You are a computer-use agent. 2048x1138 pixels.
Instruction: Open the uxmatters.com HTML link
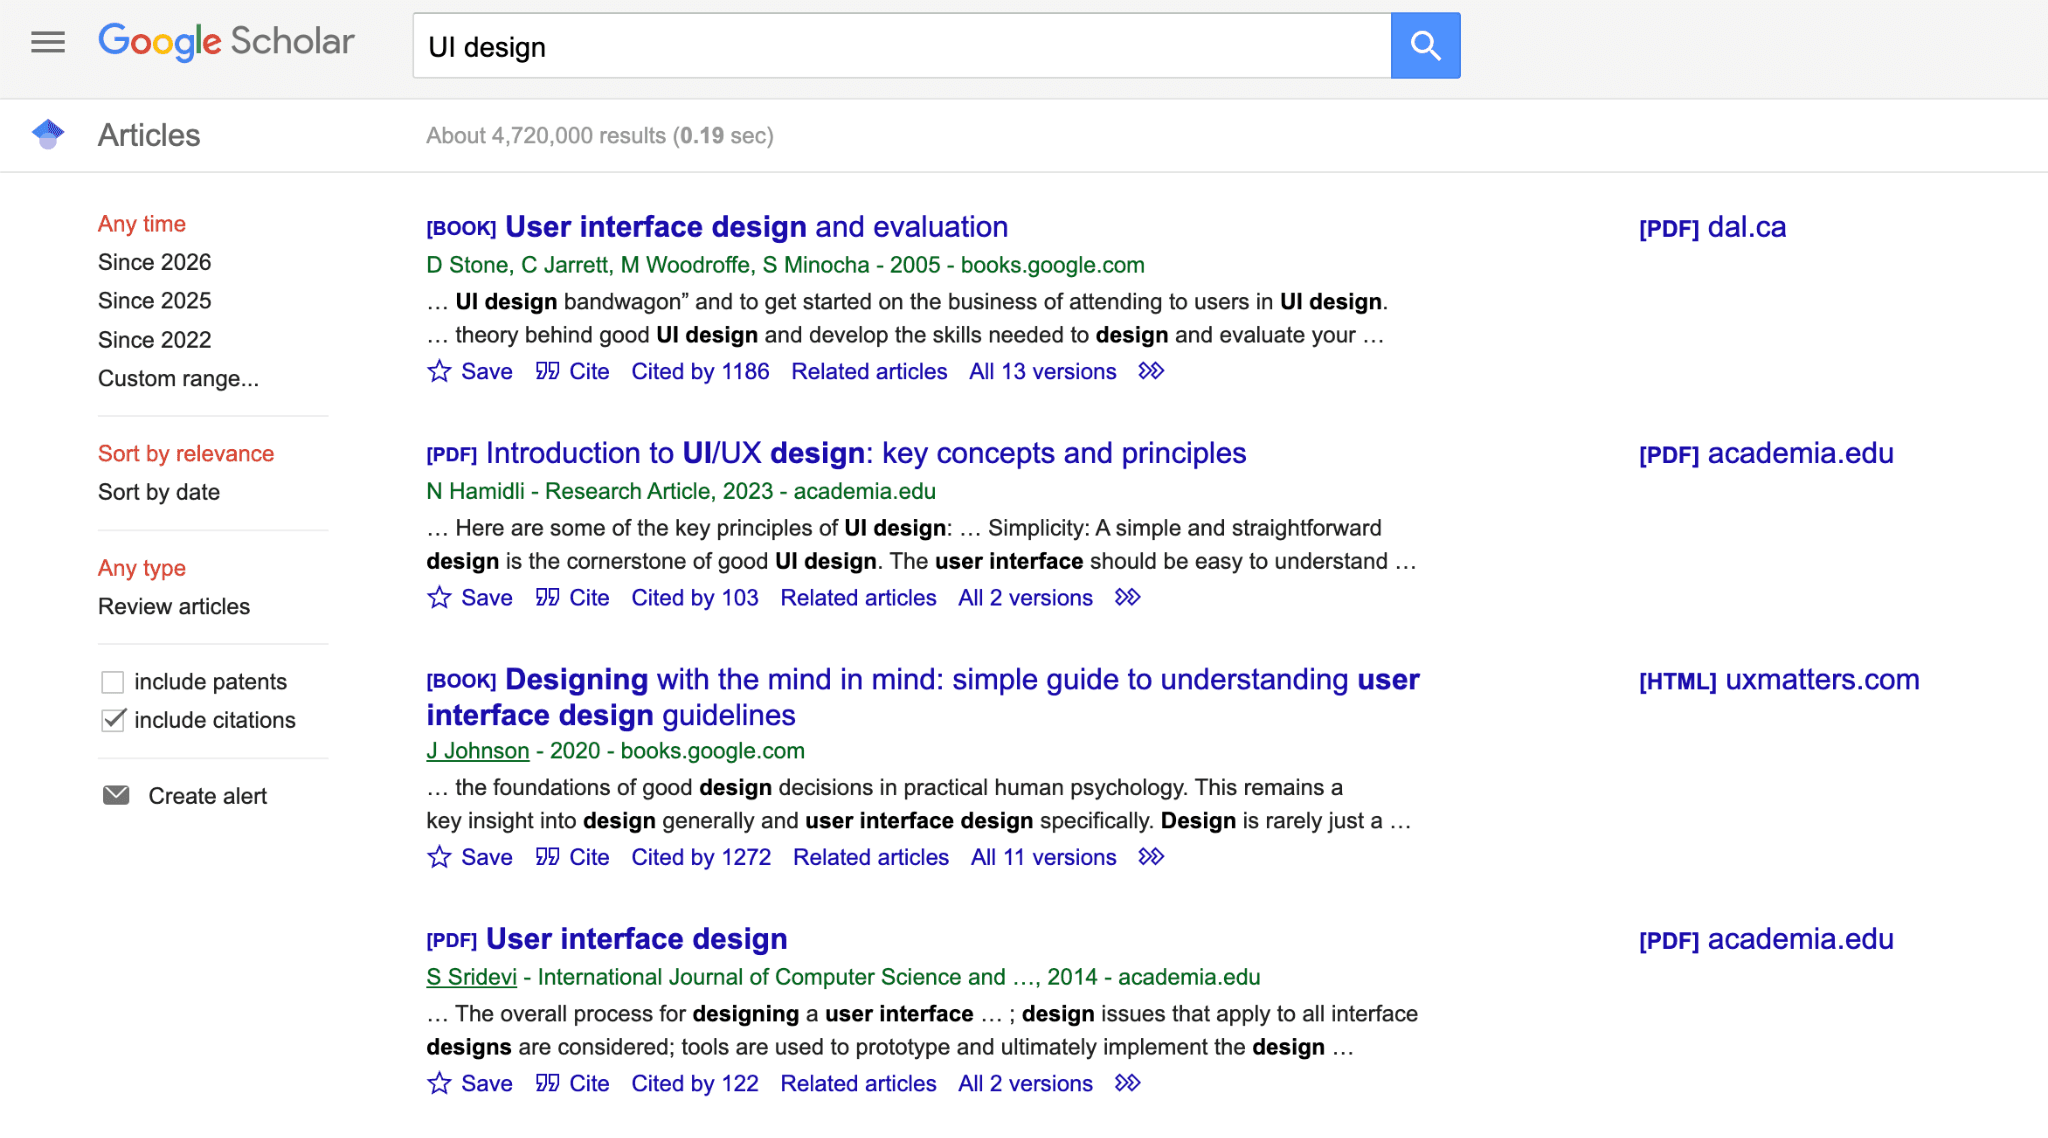coord(1779,679)
